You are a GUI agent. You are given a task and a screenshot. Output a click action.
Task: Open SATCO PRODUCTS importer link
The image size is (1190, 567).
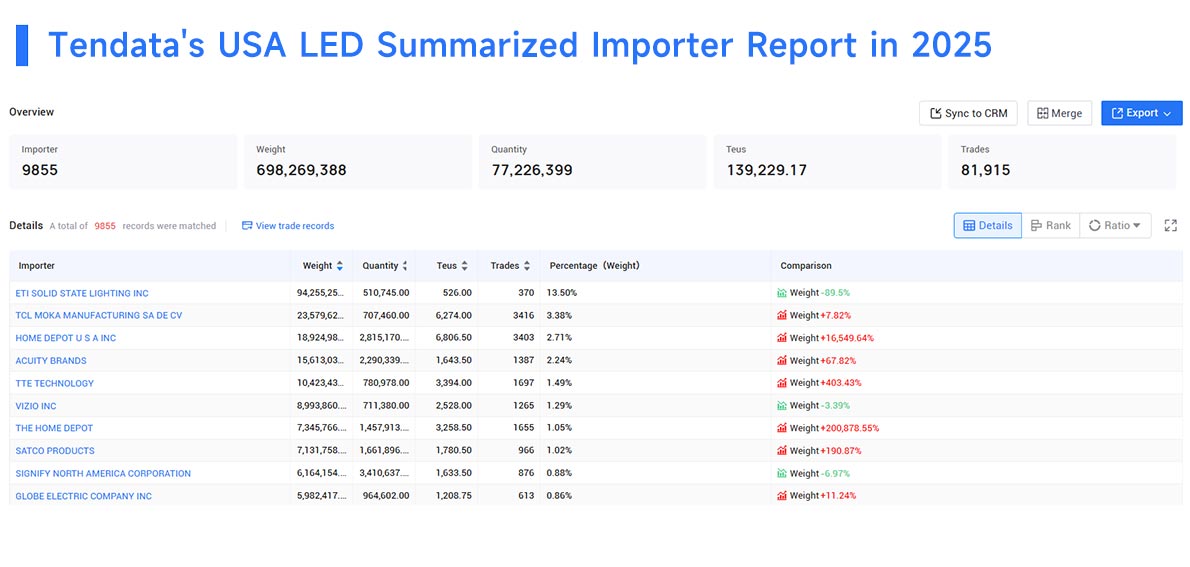[55, 451]
